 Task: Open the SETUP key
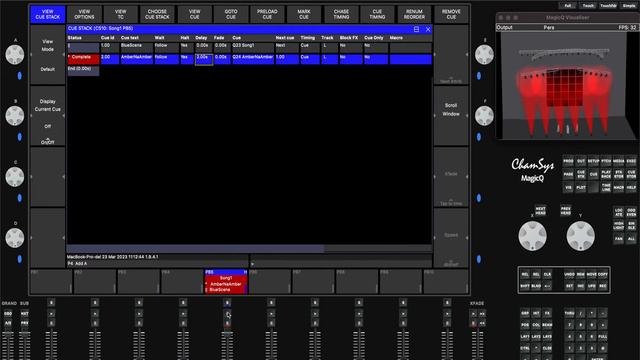click(593, 161)
